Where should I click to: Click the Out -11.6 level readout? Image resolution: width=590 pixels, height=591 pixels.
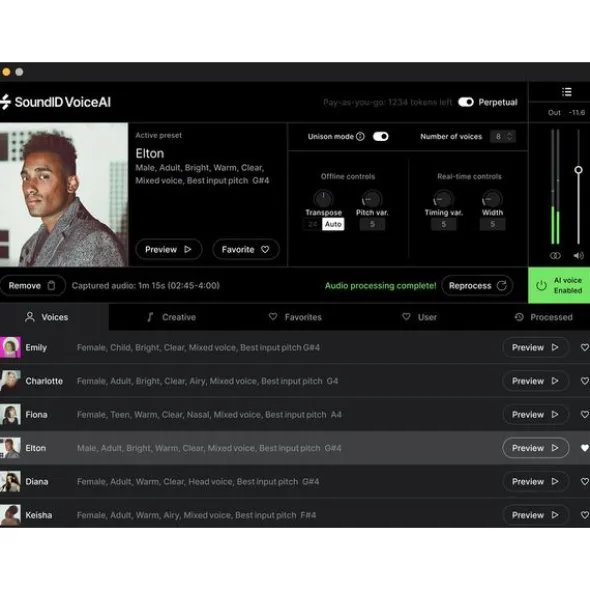[x=566, y=113]
